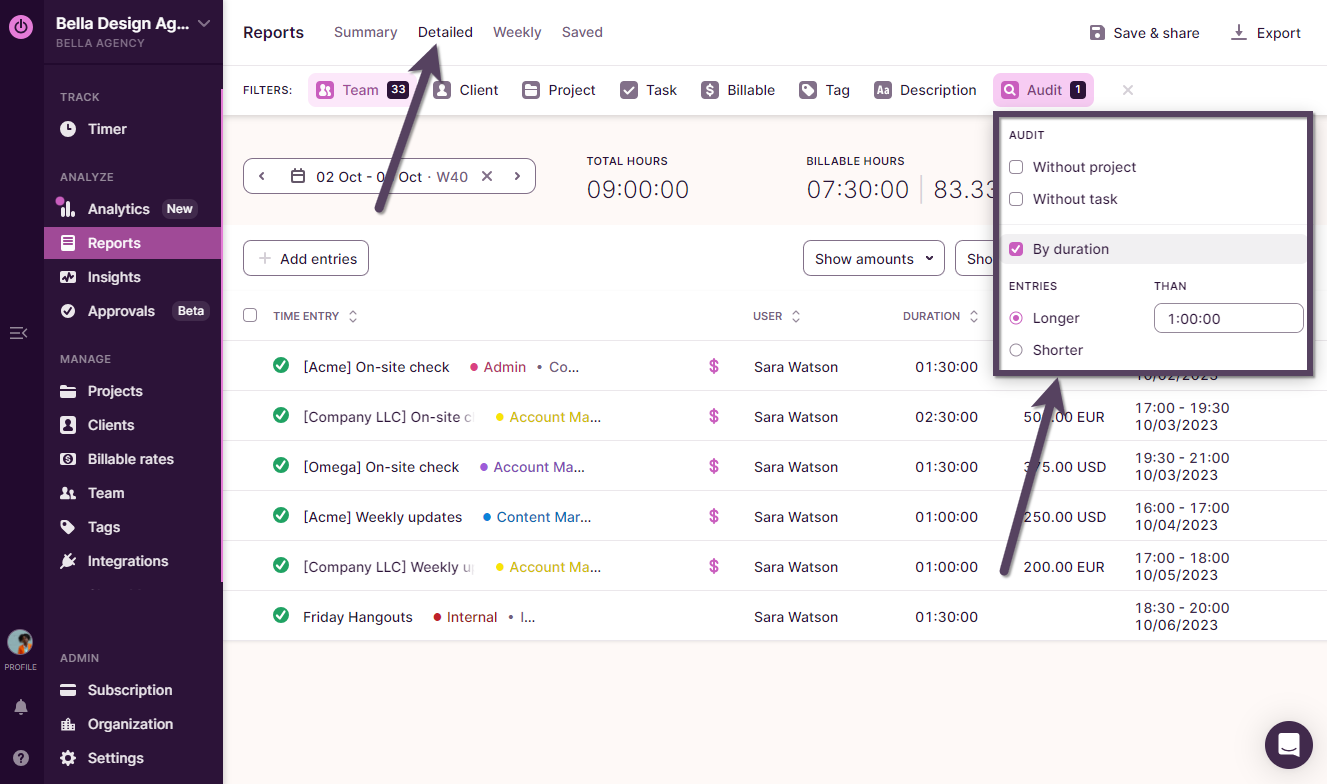The height and width of the screenshot is (784, 1327).
Task: Uncheck the By duration checkbox
Action: point(1016,249)
